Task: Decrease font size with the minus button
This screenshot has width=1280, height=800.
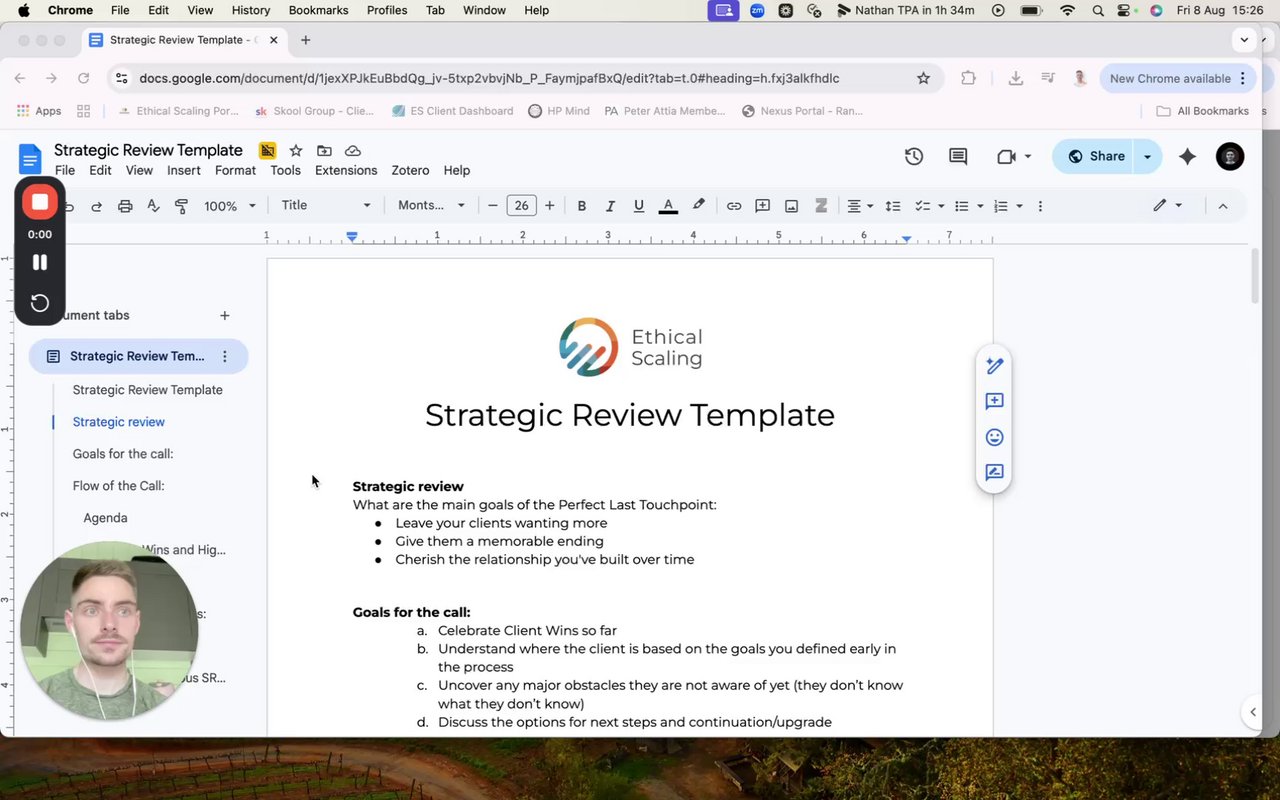Action: pos(493,206)
